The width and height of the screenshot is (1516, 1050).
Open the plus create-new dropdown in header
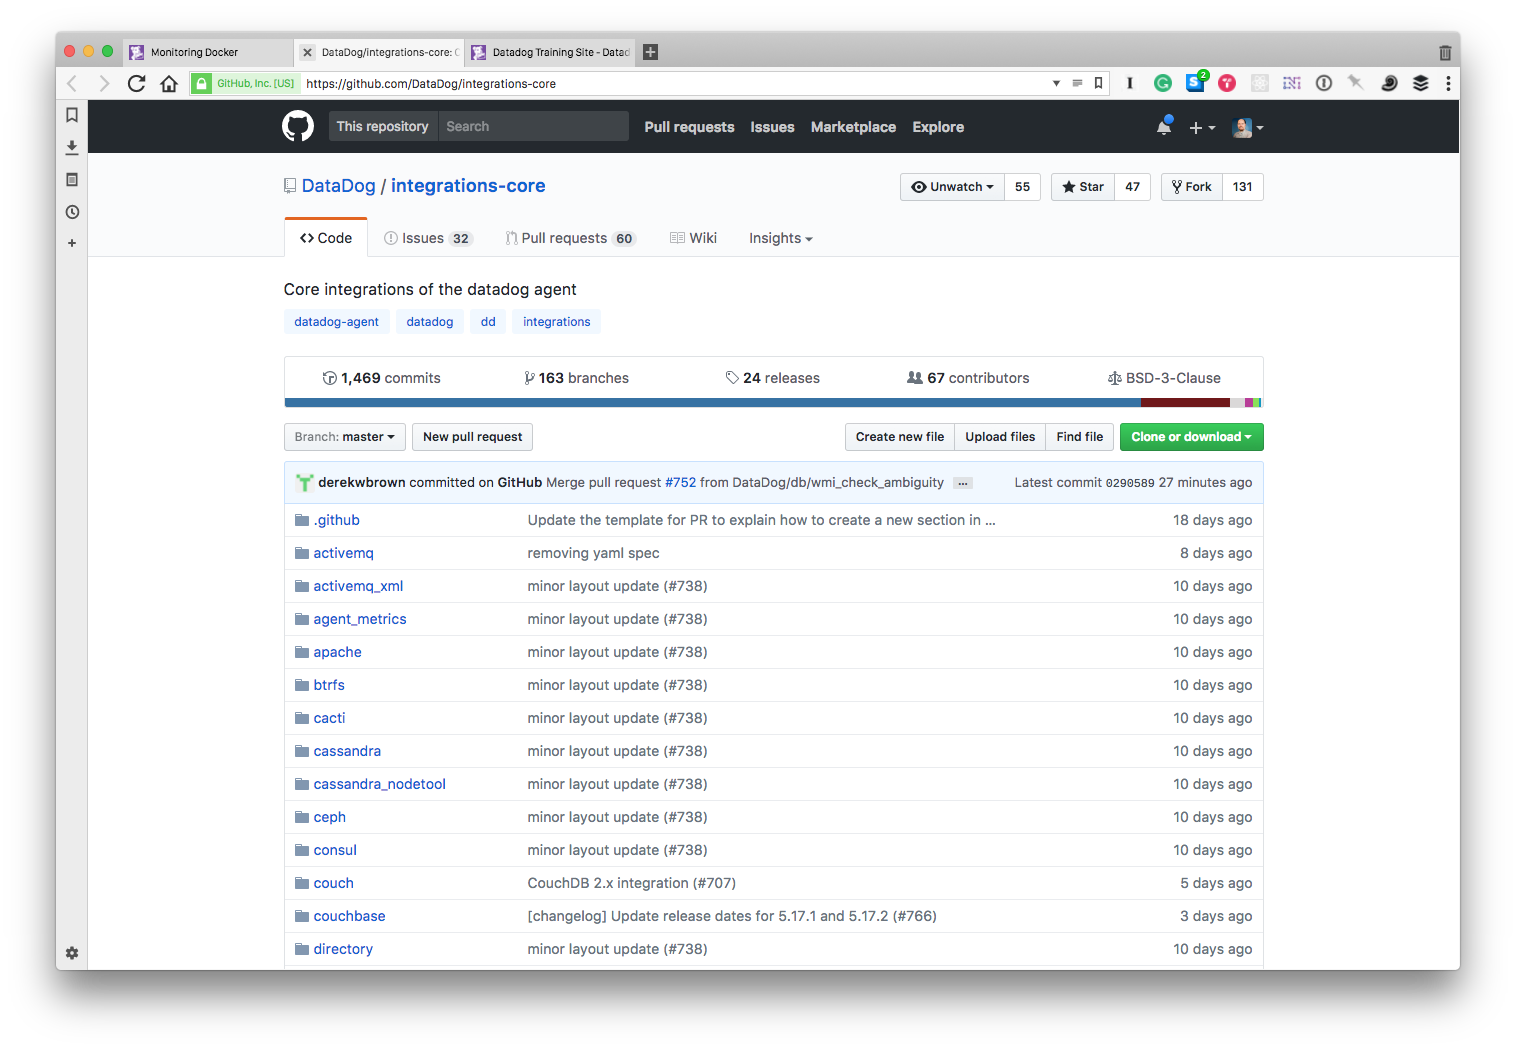coord(1202,127)
